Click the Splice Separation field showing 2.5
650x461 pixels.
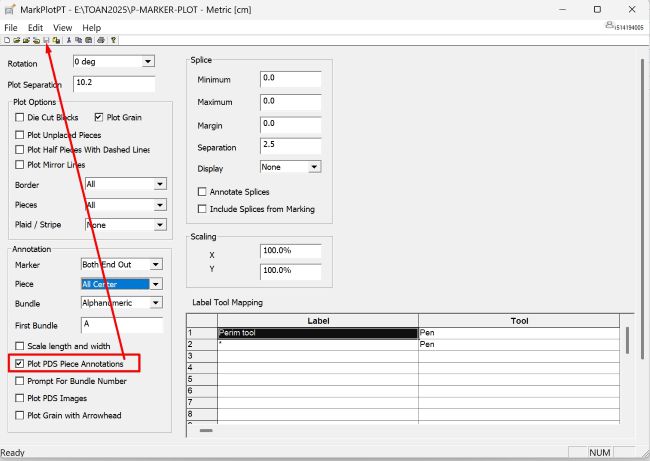click(291, 146)
